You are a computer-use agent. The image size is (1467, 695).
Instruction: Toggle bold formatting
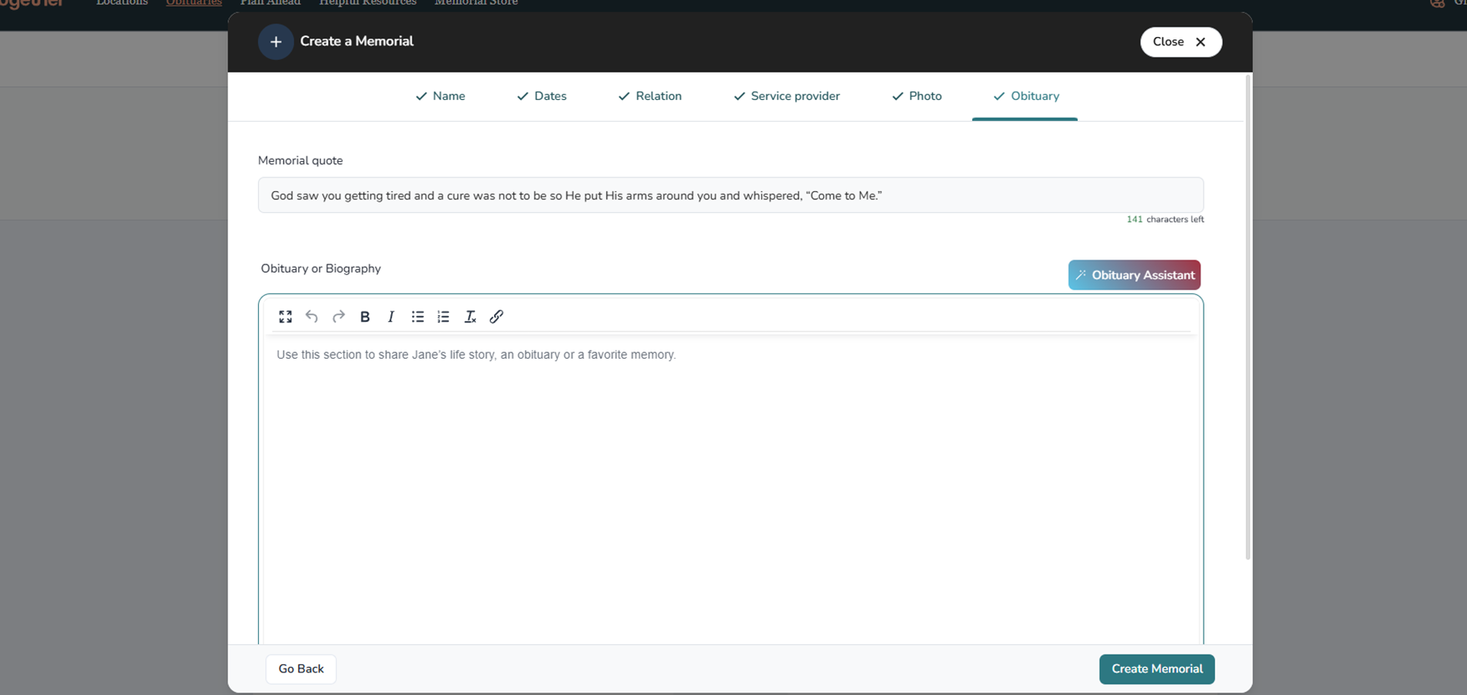point(365,317)
